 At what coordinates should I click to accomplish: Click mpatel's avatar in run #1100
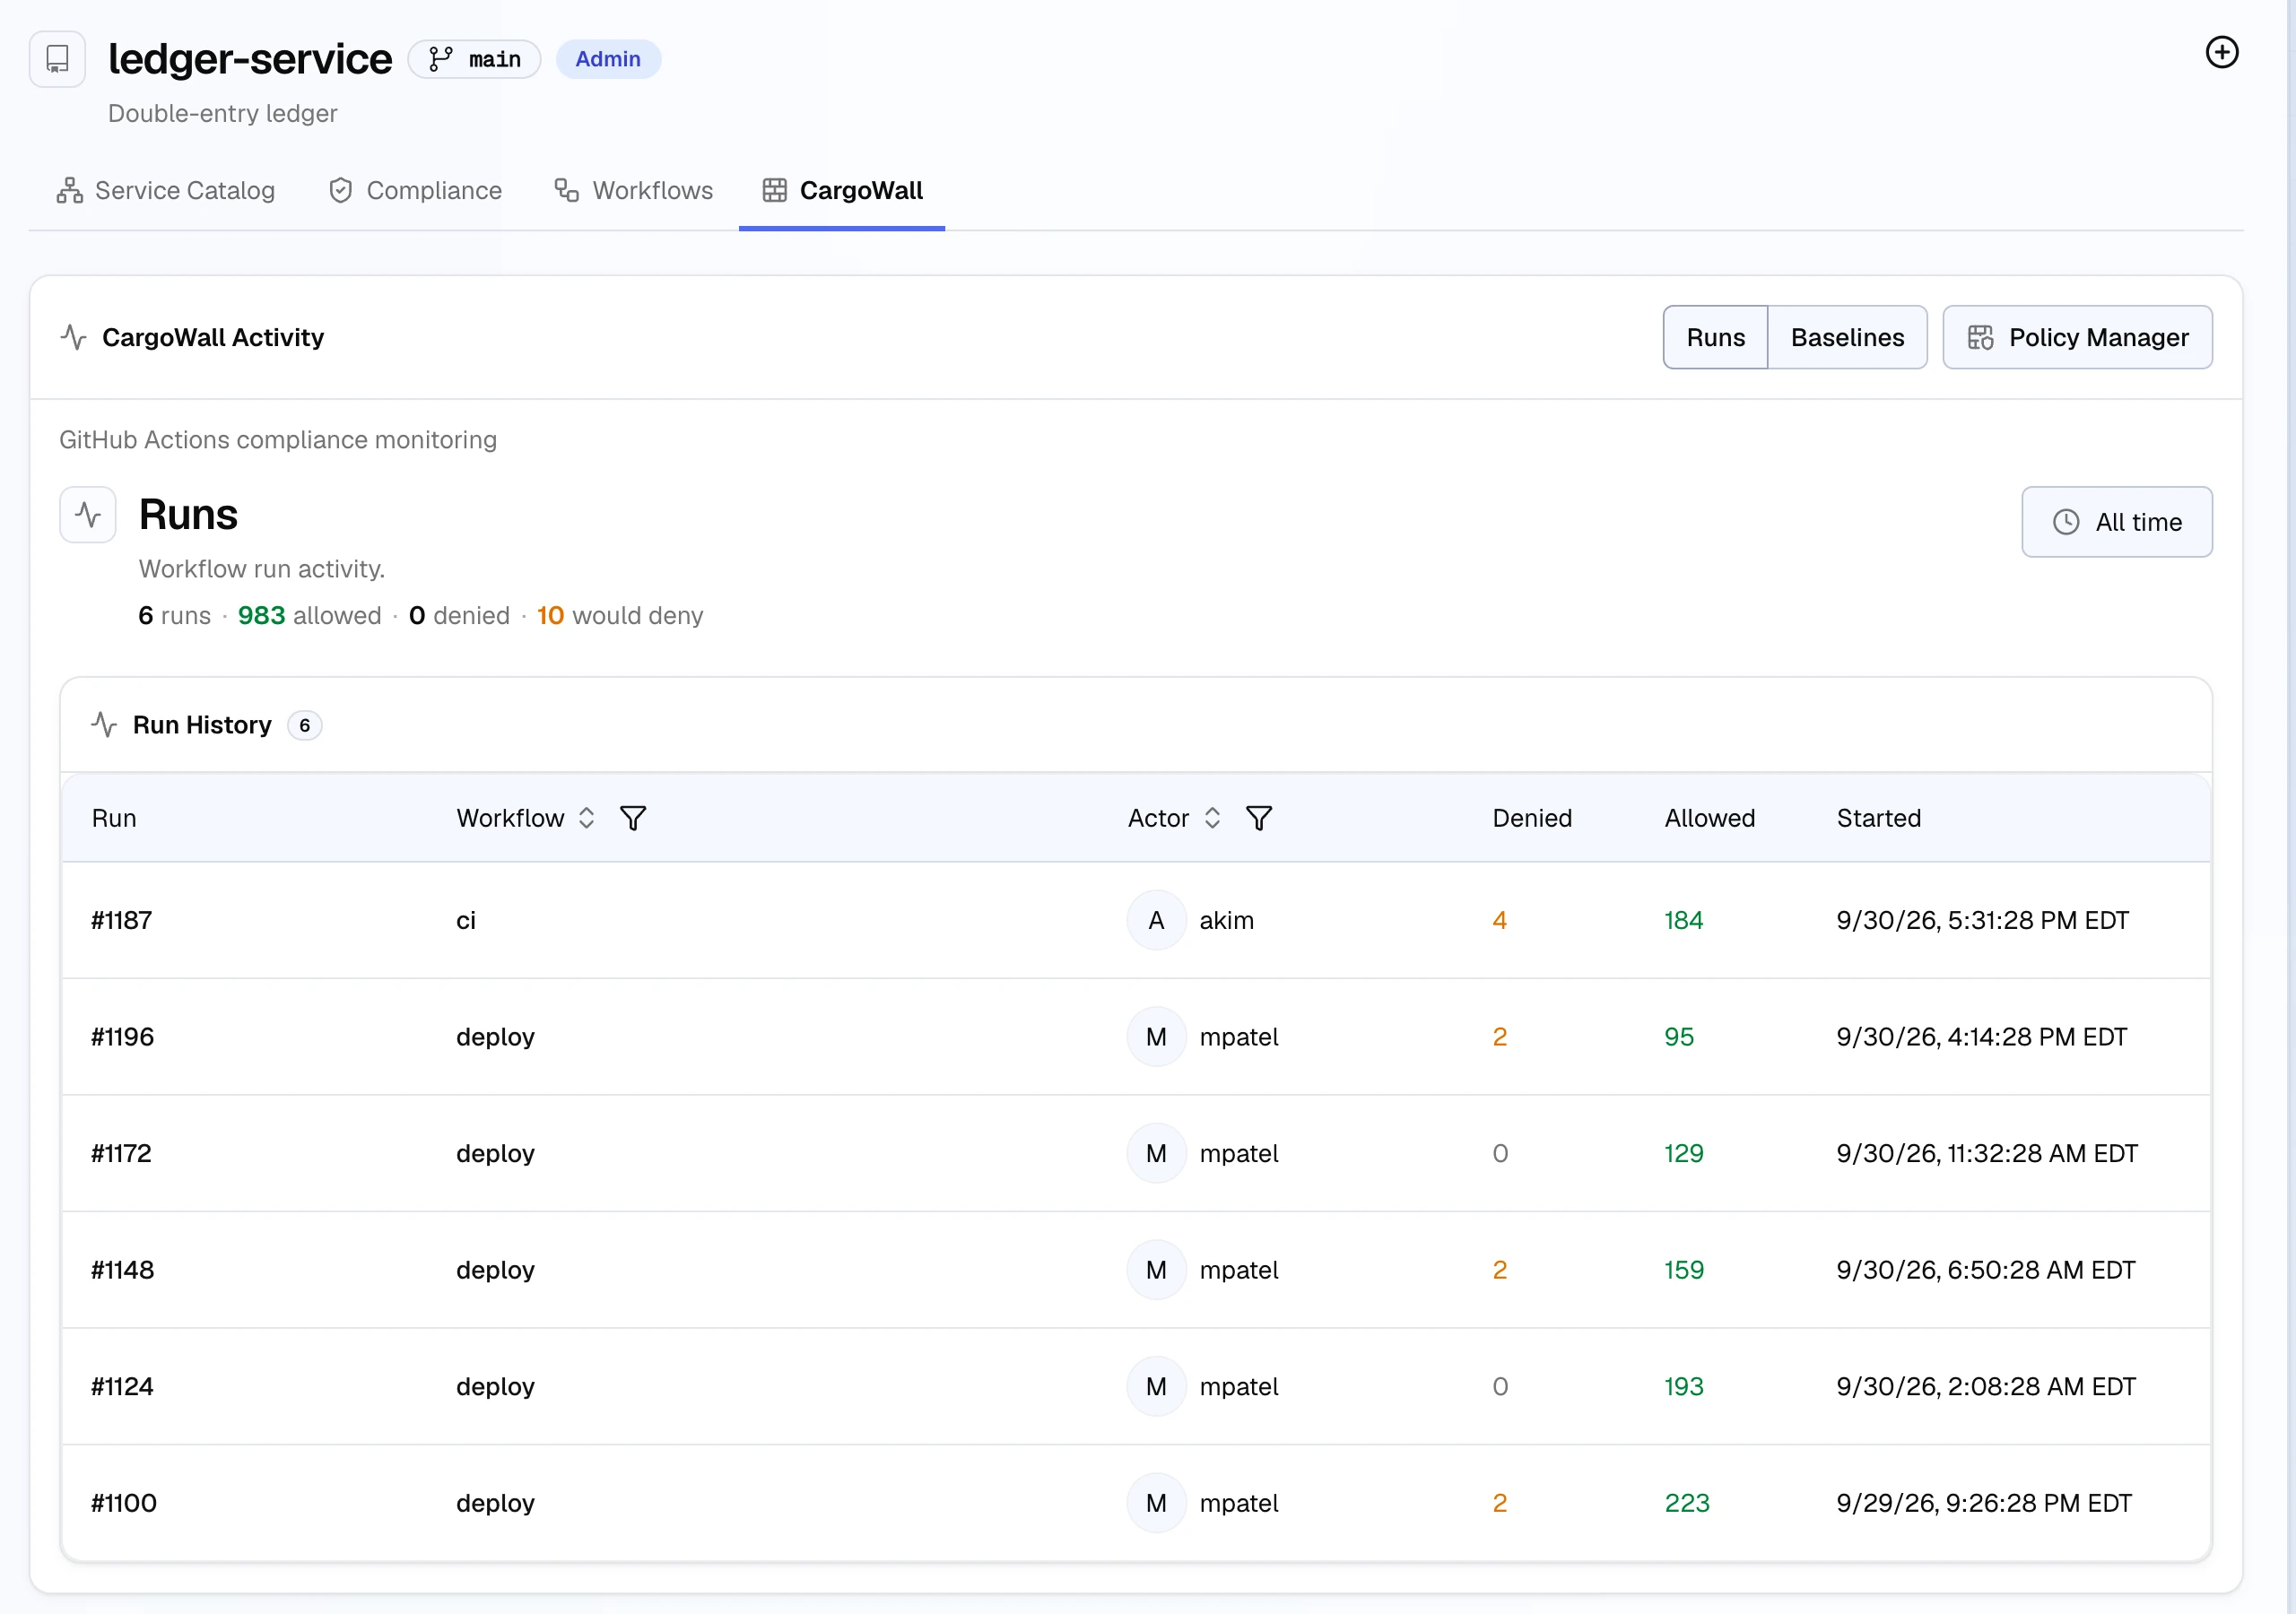1156,1502
